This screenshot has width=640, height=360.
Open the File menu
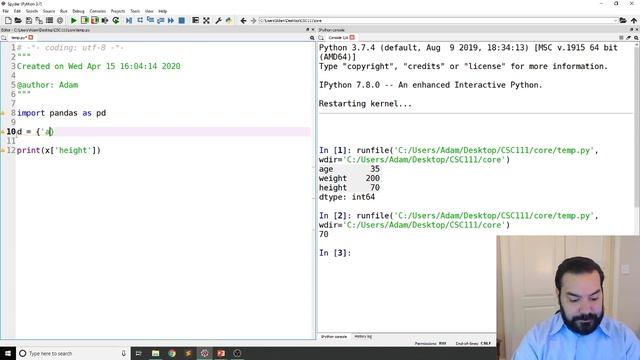point(6,11)
